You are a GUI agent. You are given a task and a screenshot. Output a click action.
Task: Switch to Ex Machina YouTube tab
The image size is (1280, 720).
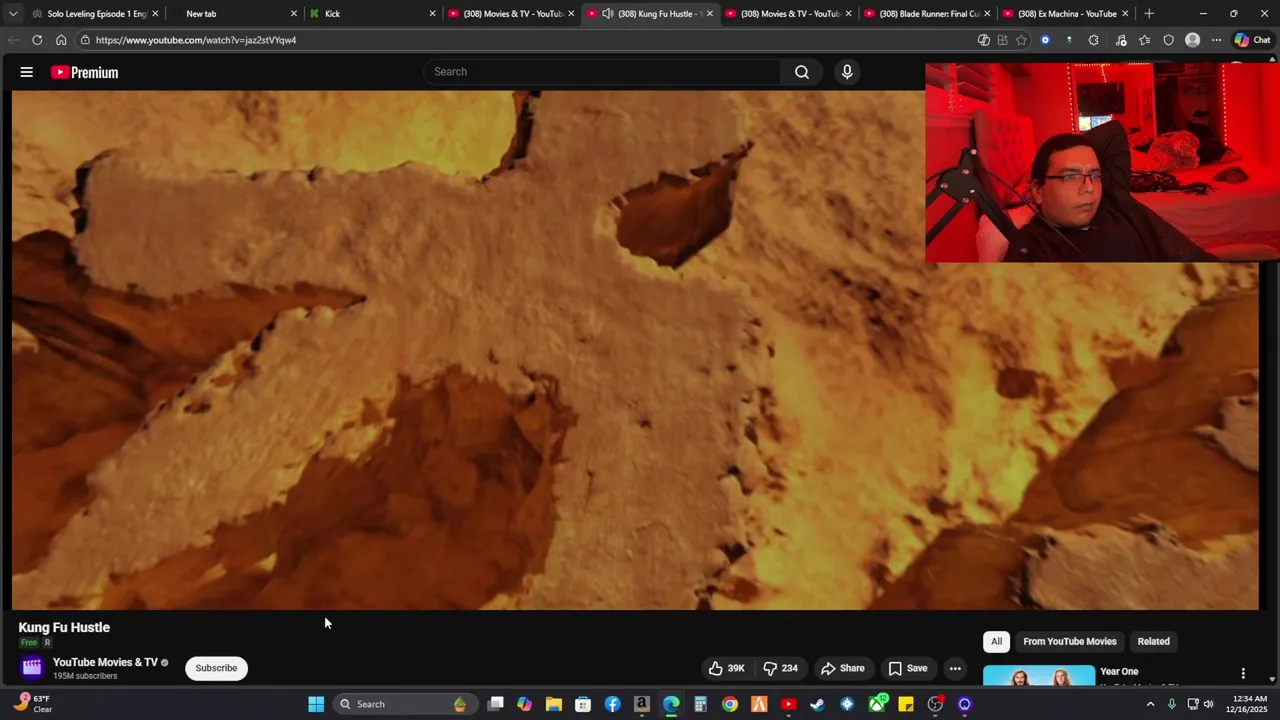click(x=1066, y=14)
